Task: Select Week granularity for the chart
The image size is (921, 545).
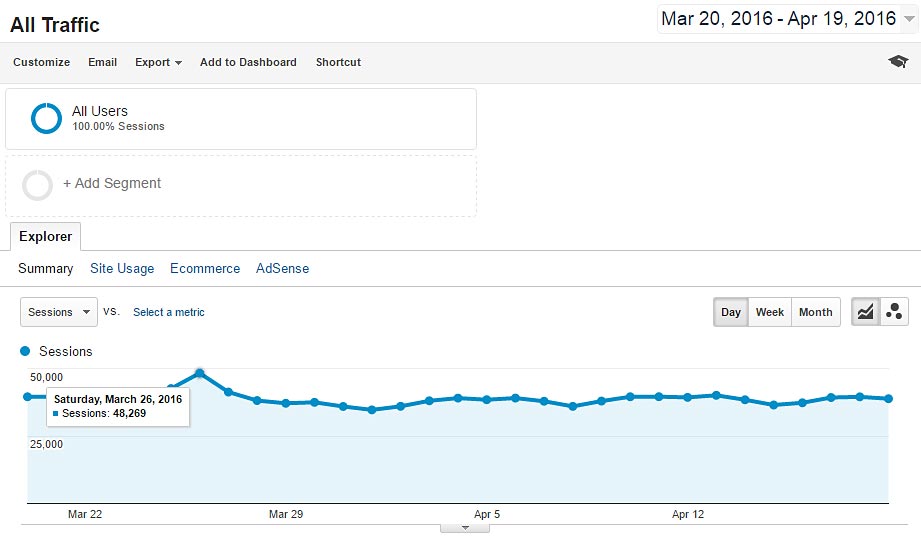Action: click(769, 312)
